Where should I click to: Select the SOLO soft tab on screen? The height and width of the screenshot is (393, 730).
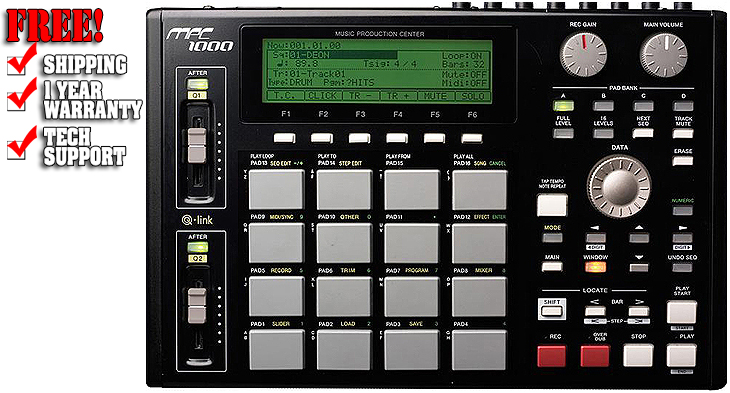[473, 95]
